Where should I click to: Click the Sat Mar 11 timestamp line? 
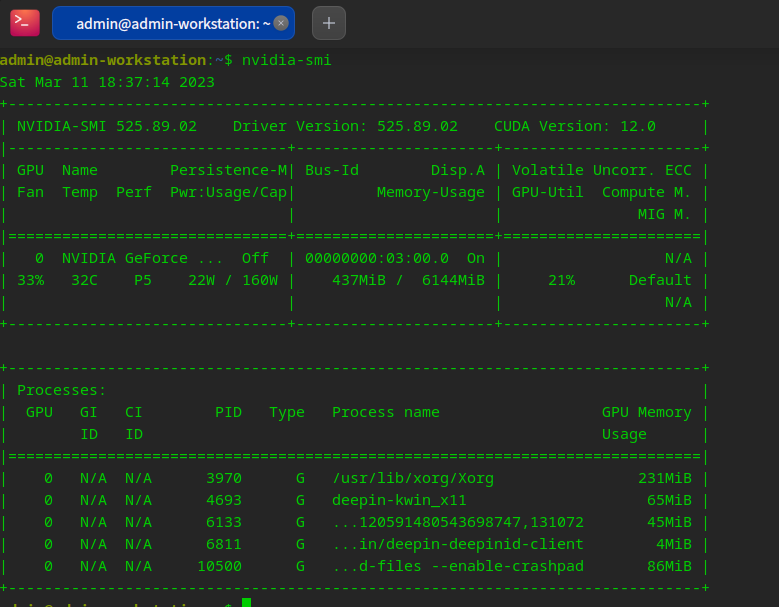pyautogui.click(x=107, y=82)
